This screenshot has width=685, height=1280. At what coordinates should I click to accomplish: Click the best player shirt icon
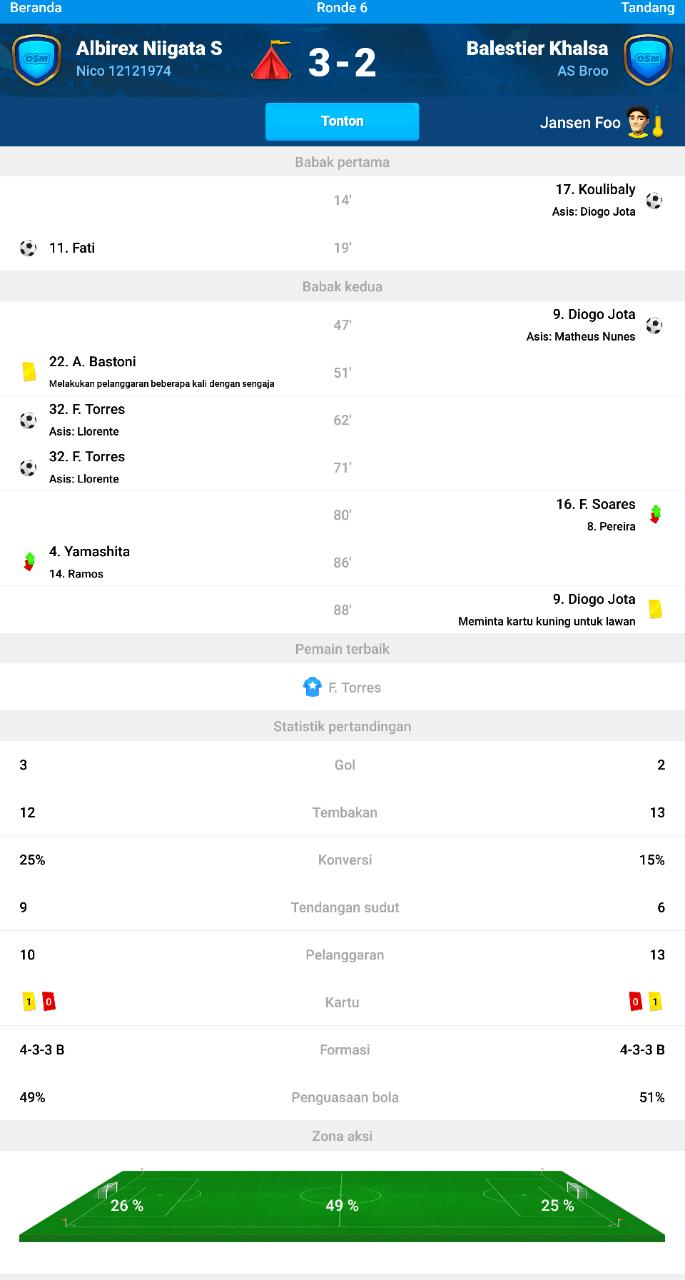coord(312,687)
